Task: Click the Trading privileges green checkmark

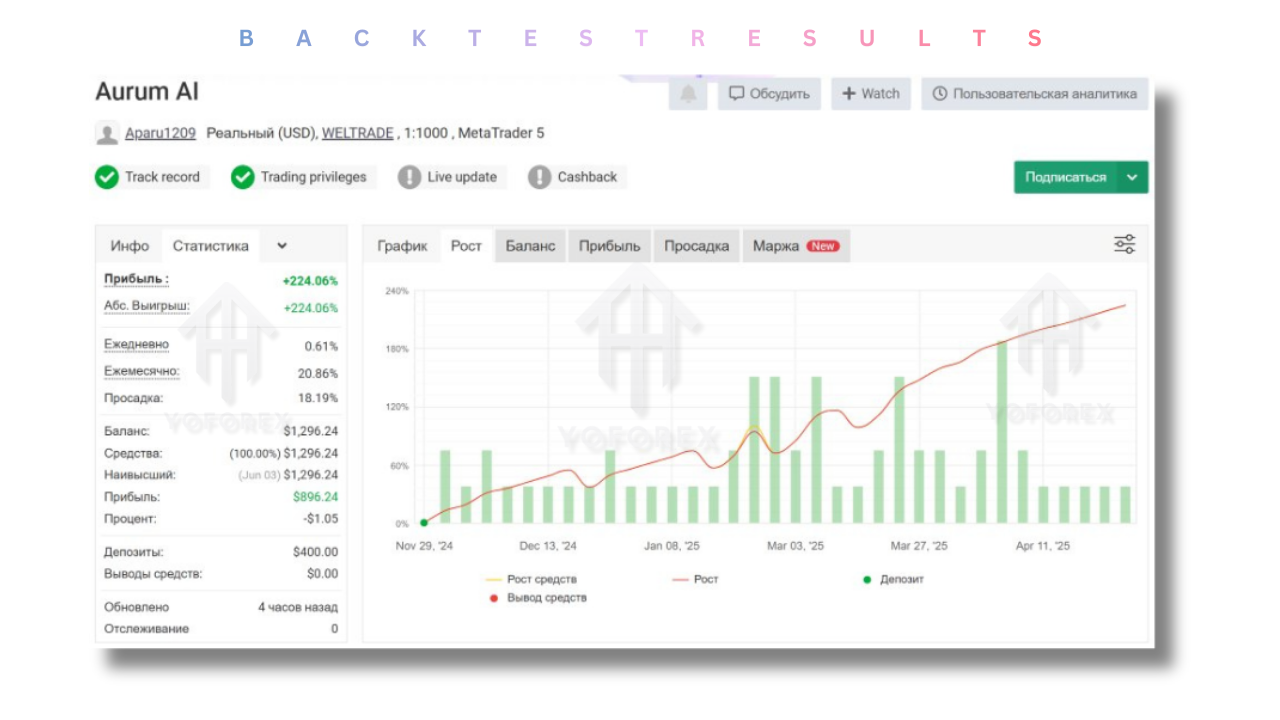Action: pyautogui.click(x=243, y=177)
